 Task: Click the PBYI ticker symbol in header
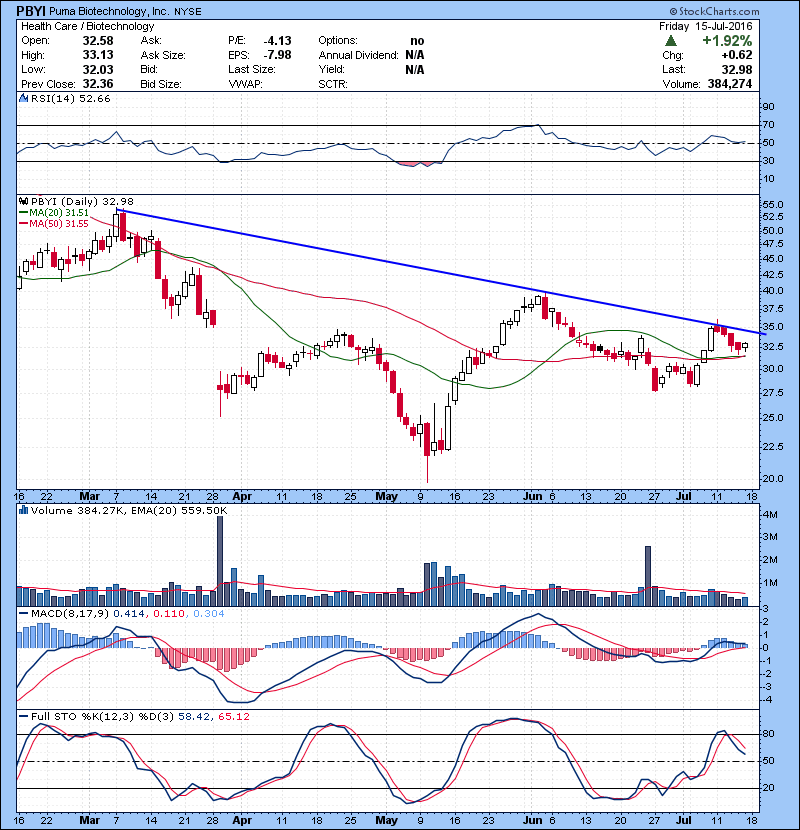[x=31, y=11]
